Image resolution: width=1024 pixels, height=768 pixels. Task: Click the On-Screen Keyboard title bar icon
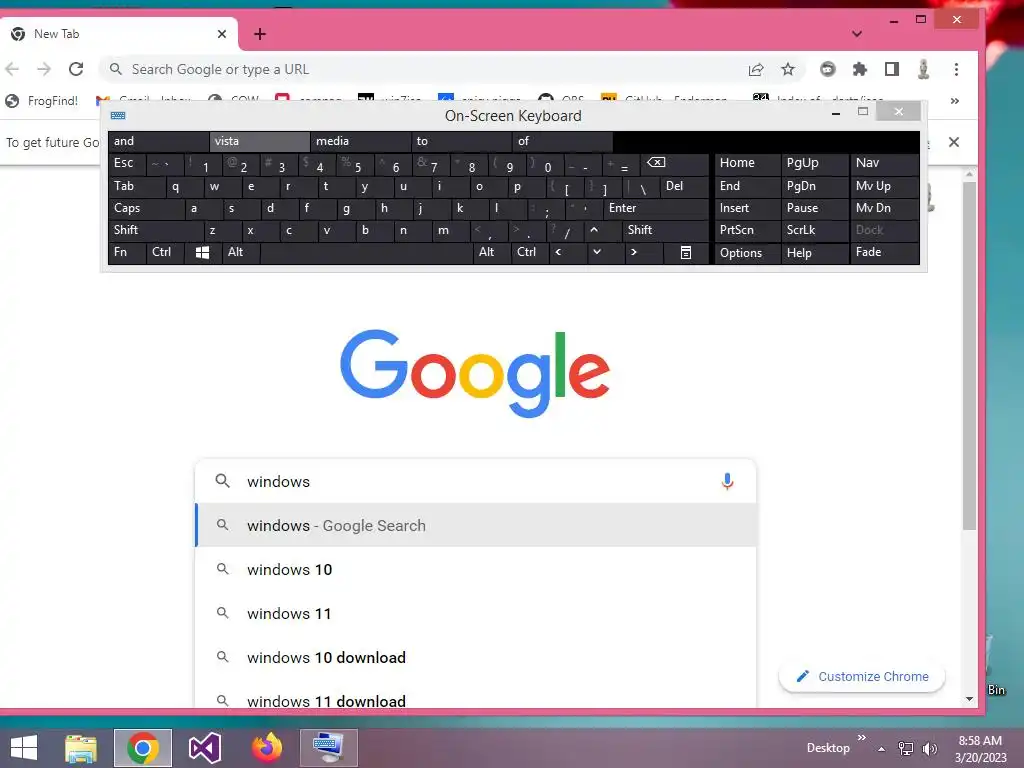point(118,116)
